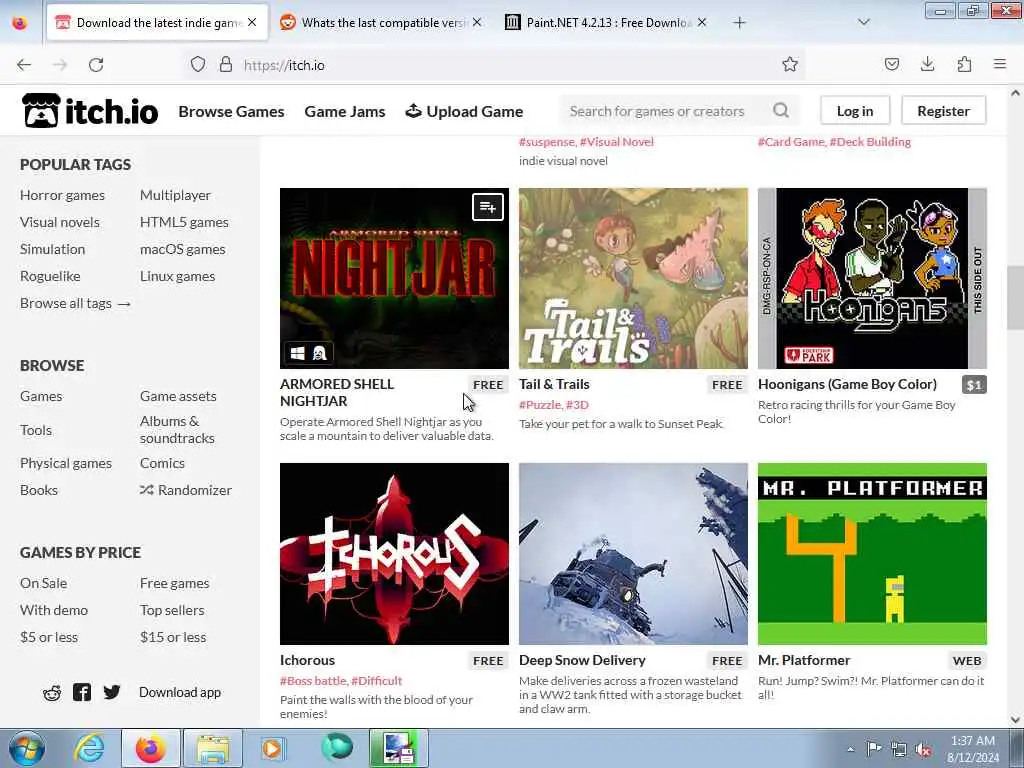Open the ARMORED SHELL NIGHTJAR title link
Image resolution: width=1024 pixels, height=768 pixels.
[x=337, y=392]
